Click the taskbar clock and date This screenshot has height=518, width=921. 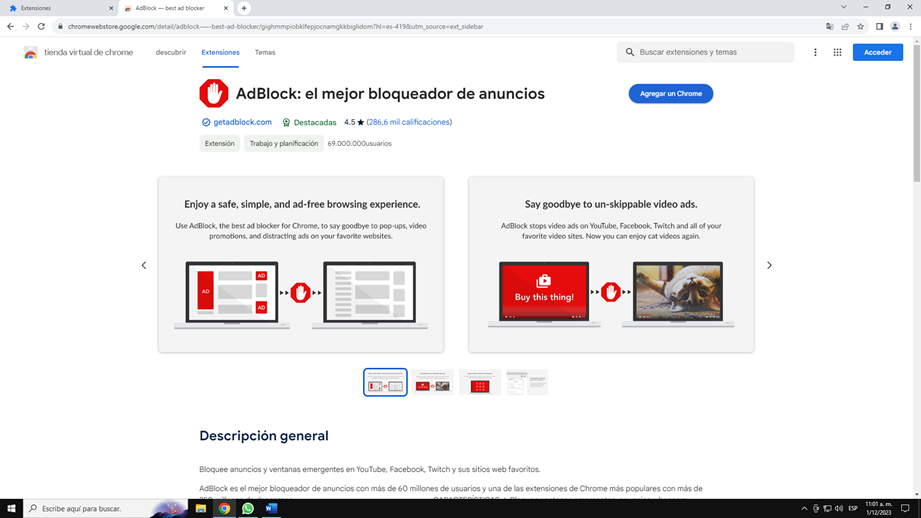(878, 509)
